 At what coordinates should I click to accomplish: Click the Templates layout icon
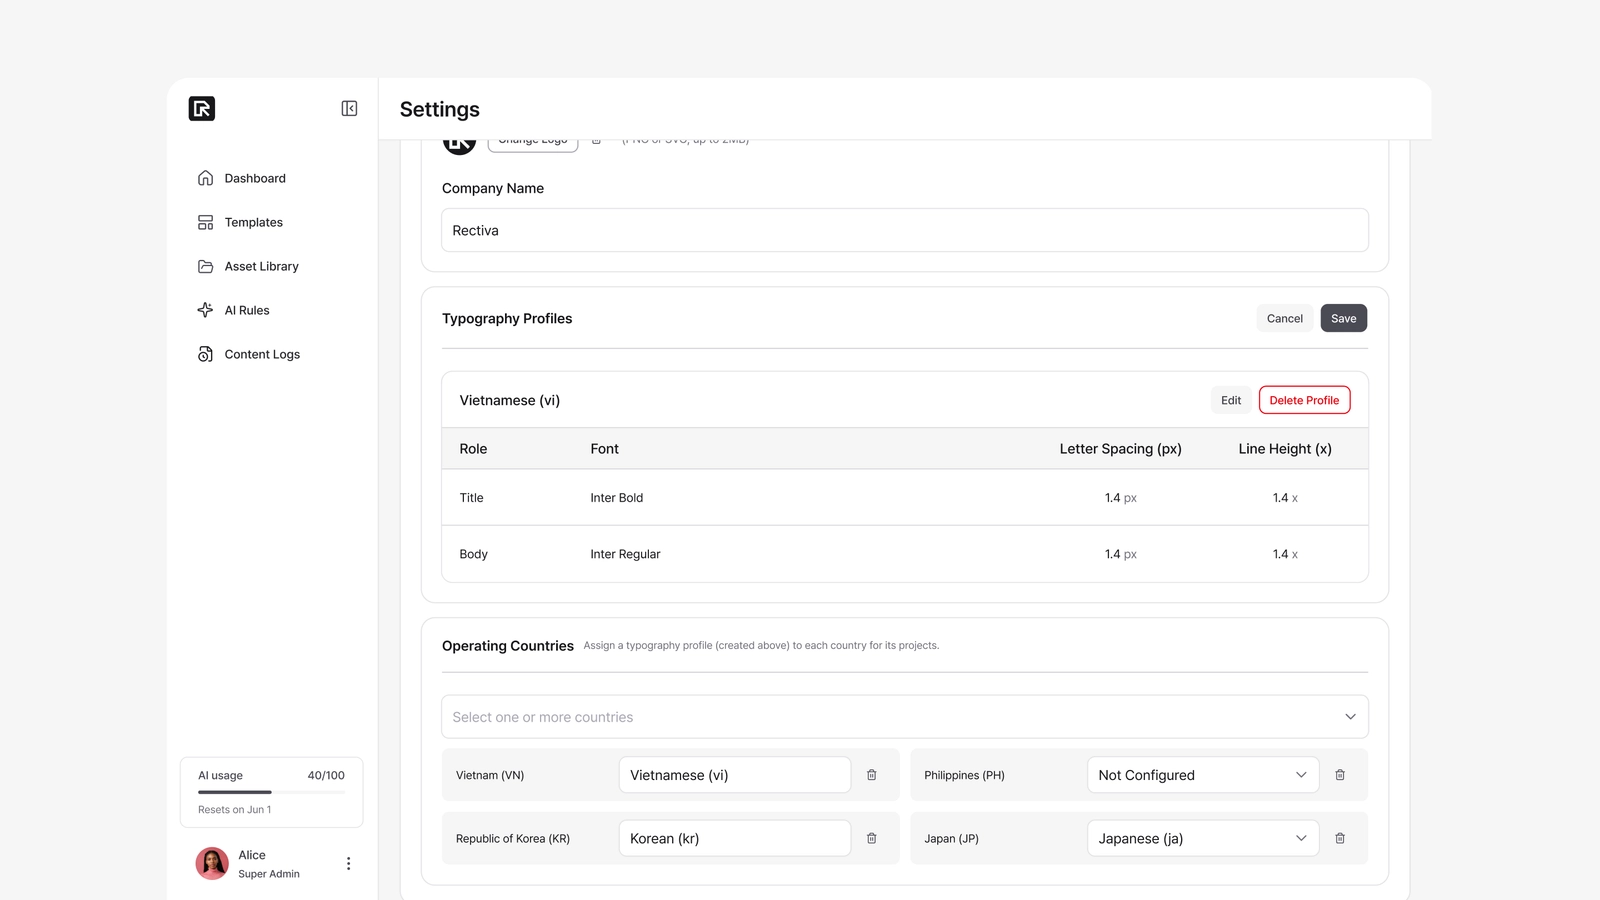tap(205, 222)
